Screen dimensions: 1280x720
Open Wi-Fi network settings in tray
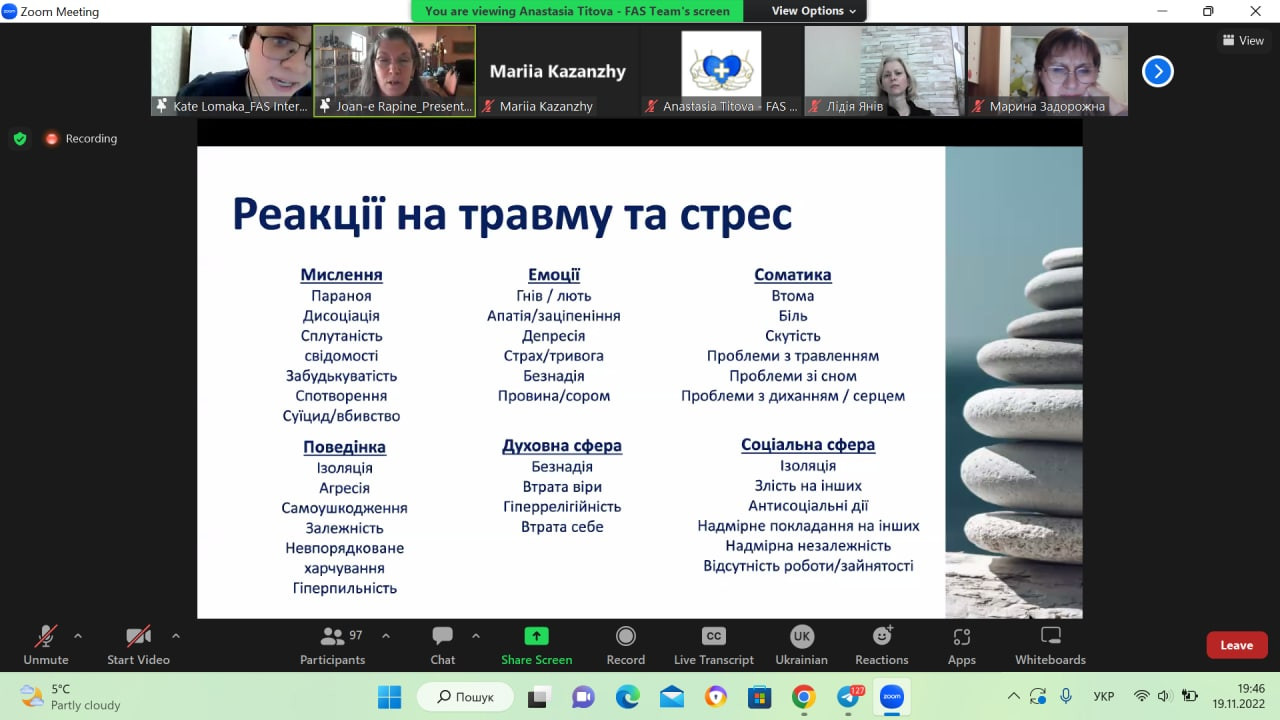pos(1141,696)
